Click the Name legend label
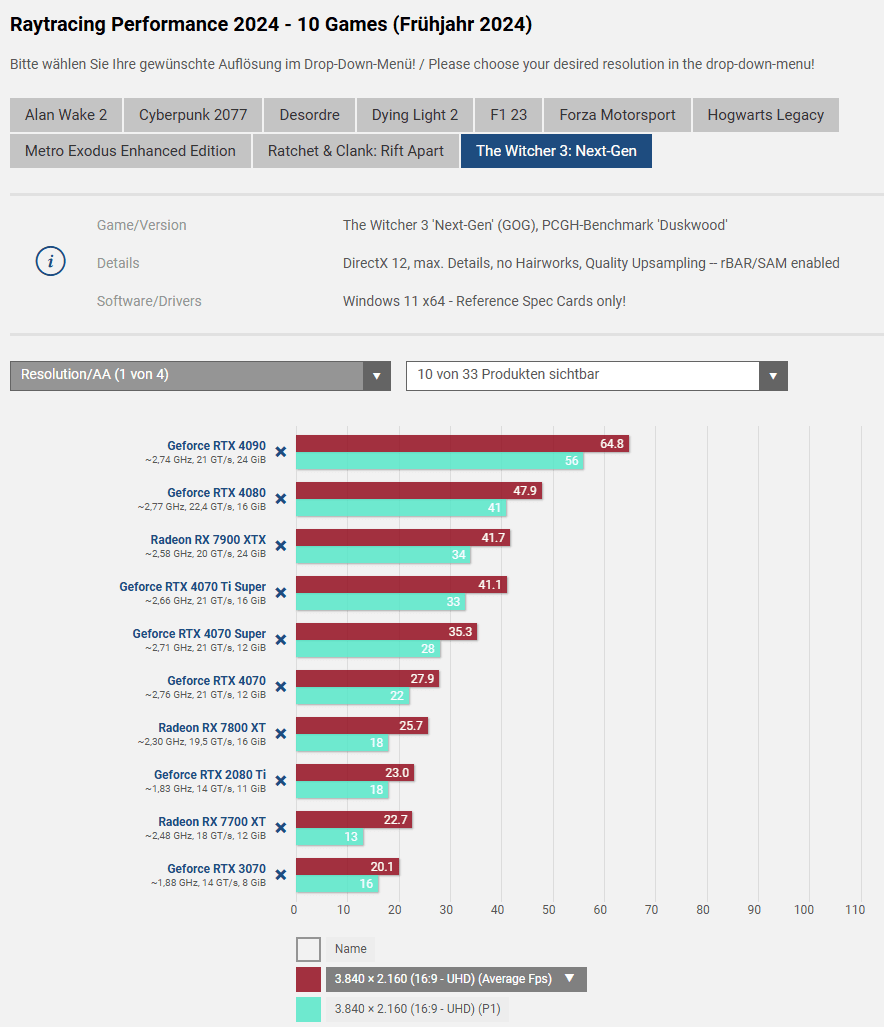 click(350, 948)
